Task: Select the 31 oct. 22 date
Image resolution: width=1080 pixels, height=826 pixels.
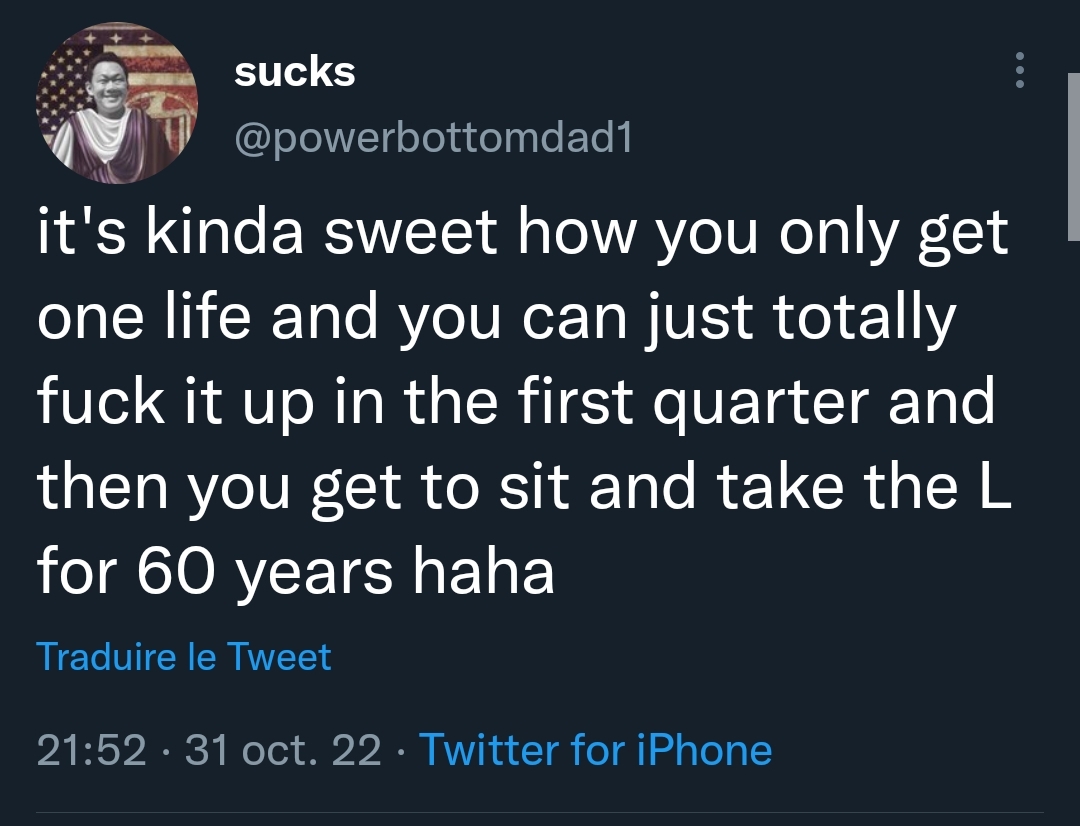Action: [x=283, y=750]
